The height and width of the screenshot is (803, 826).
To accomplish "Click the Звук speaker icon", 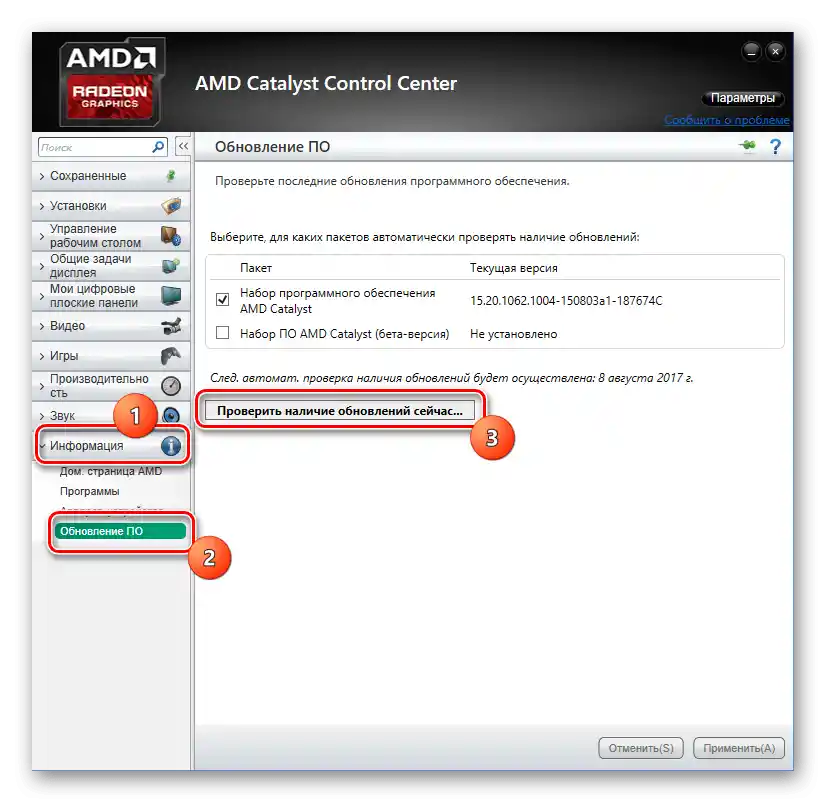I will tap(171, 416).
